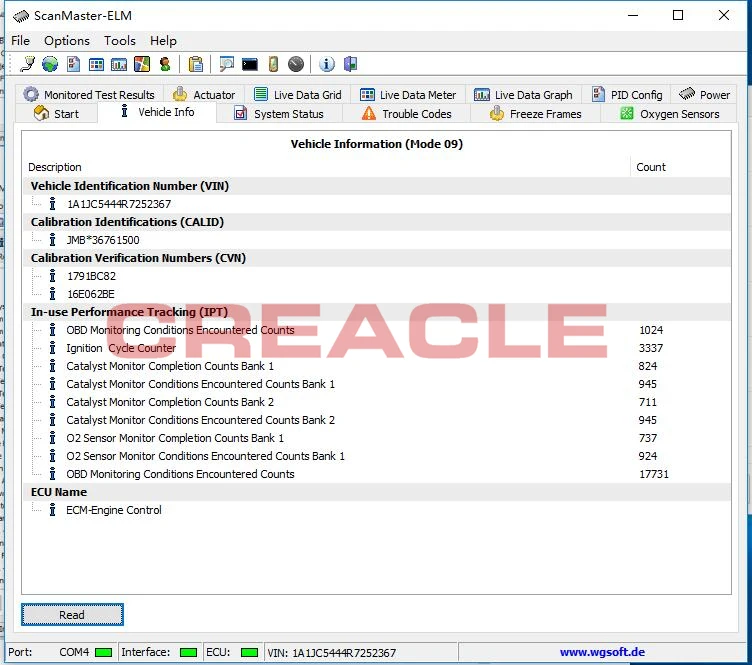Switch to Monitored Test Results tab
Screen dimensions: 752x665
pyautogui.click(x=89, y=94)
